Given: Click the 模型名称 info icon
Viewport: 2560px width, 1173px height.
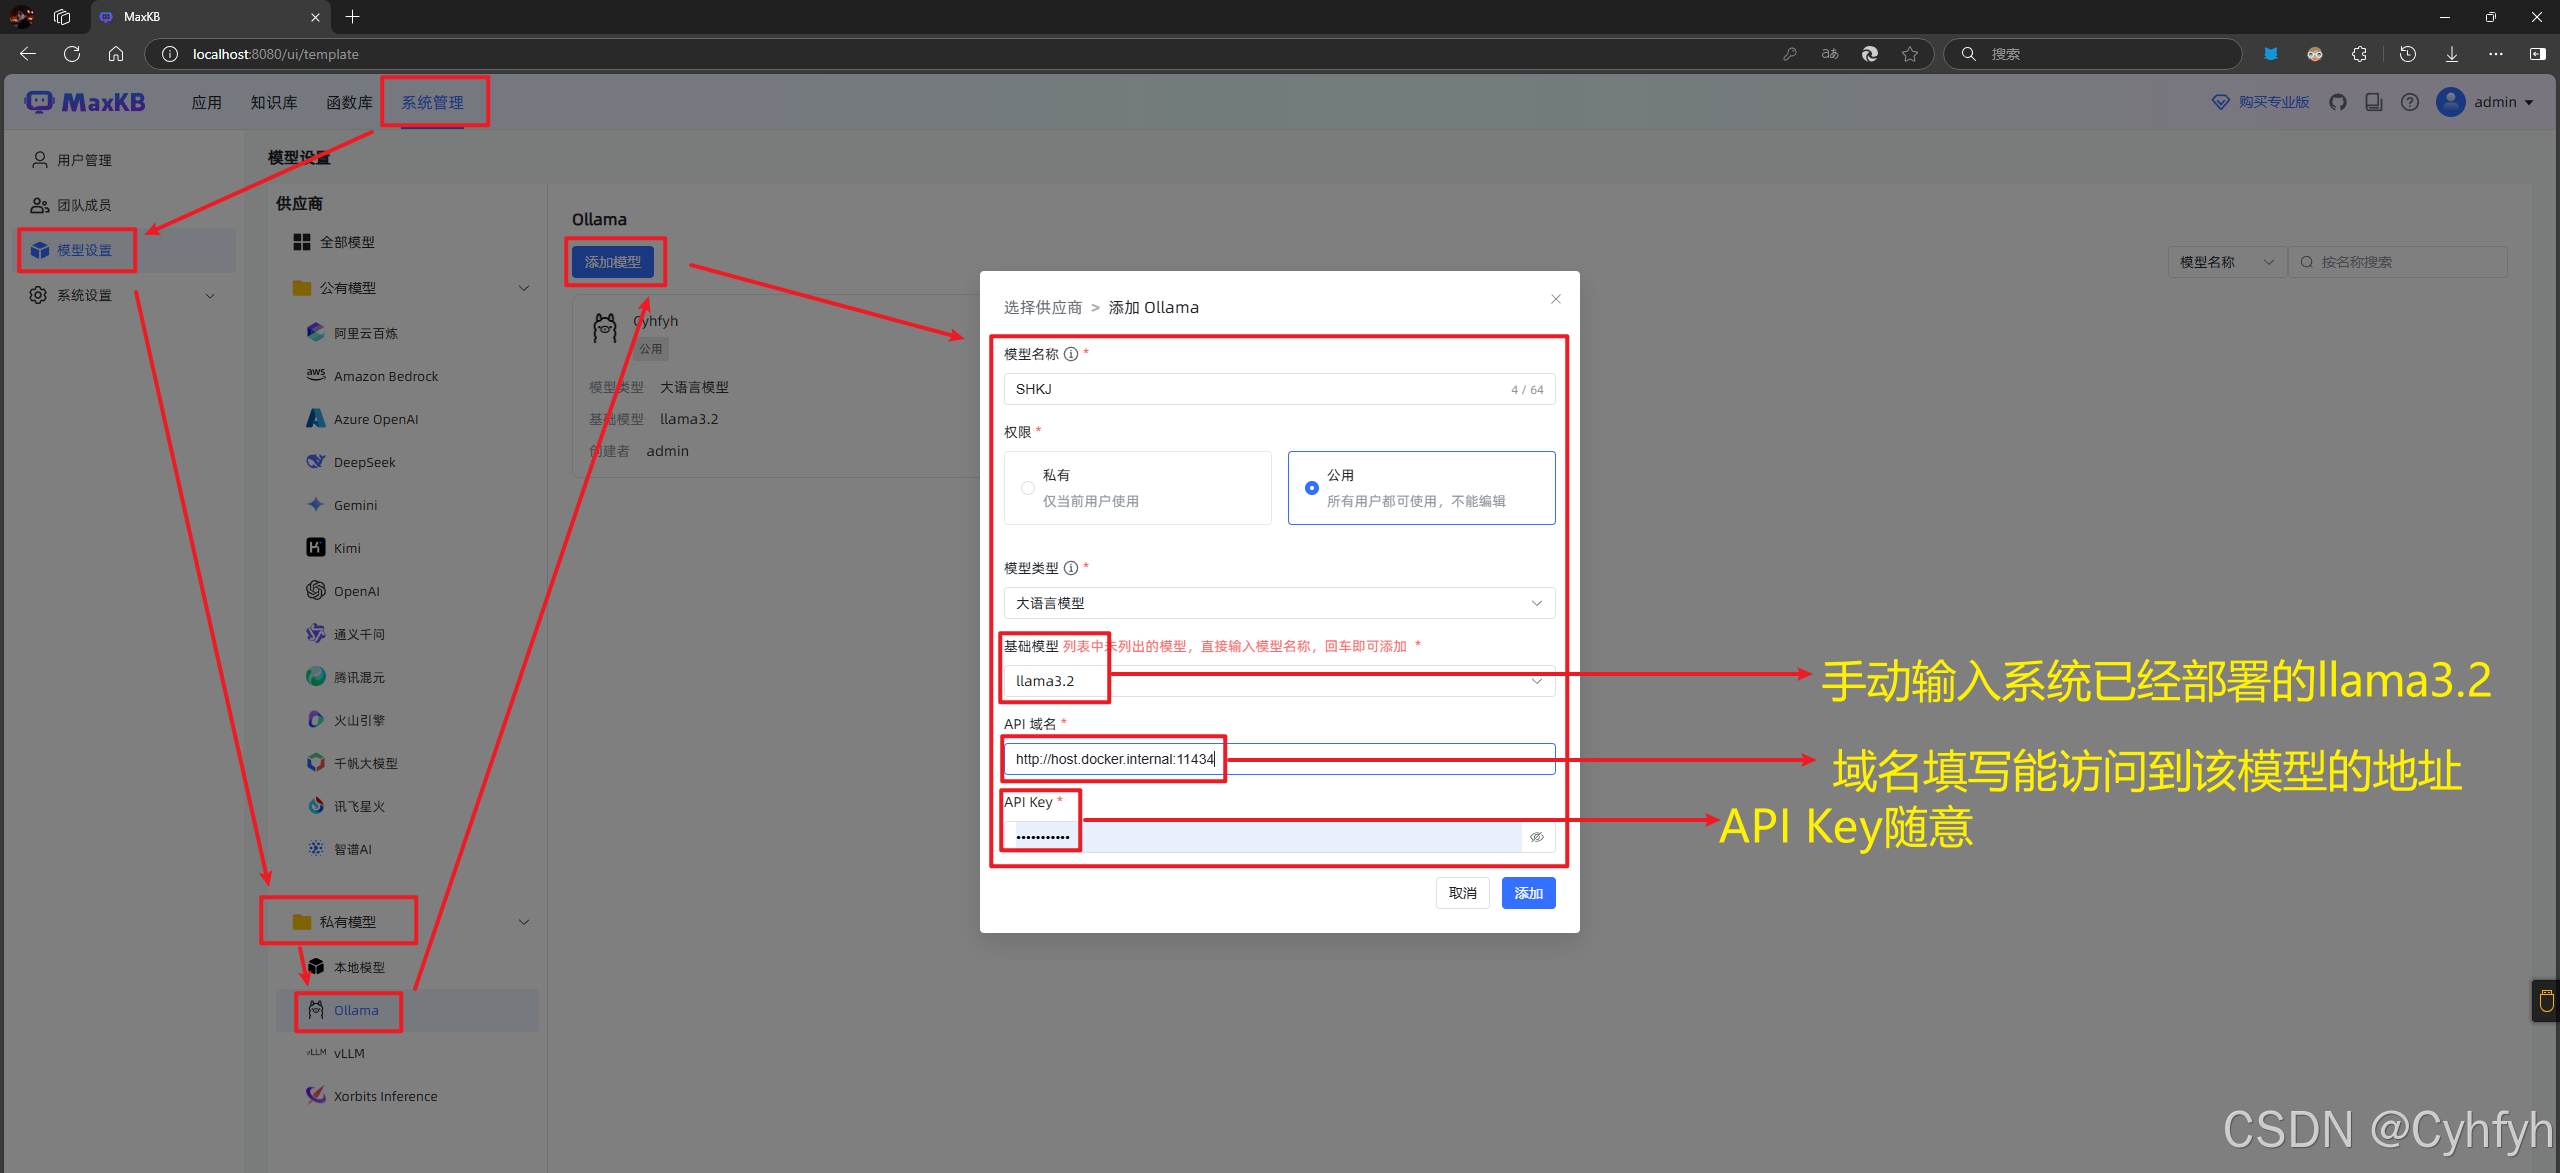Looking at the screenshot, I should tap(1071, 354).
